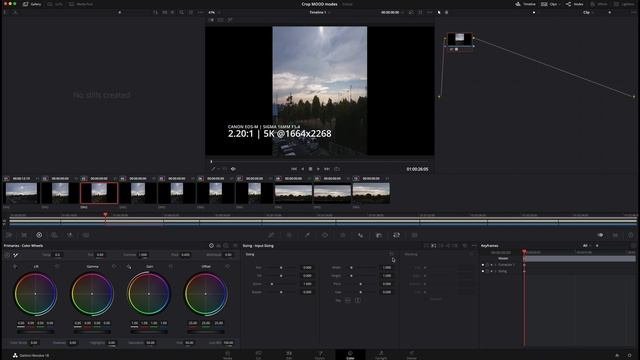Toggle loop playback in viewer transport
Image resolution: width=640 pixels, height=360 pixels.
click(x=337, y=169)
